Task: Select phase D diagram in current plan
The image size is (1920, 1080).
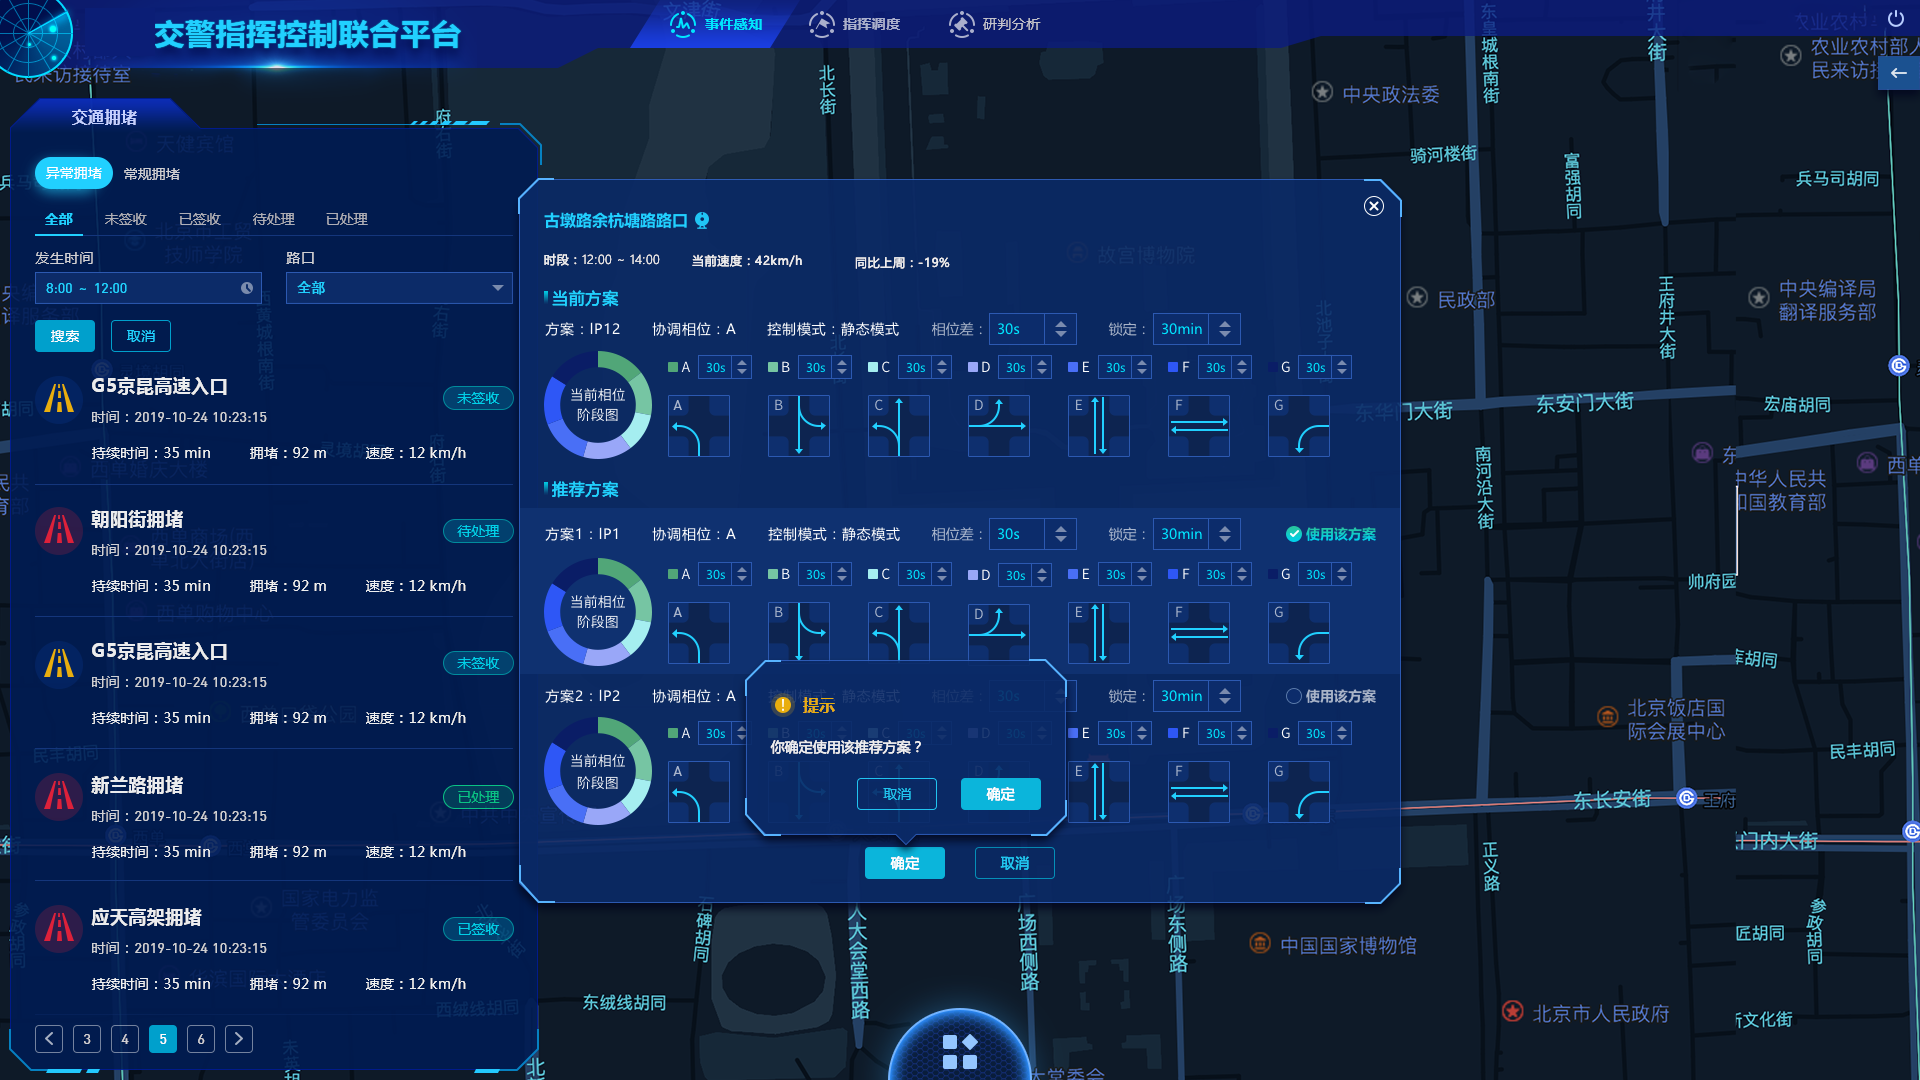Action: [x=999, y=426]
